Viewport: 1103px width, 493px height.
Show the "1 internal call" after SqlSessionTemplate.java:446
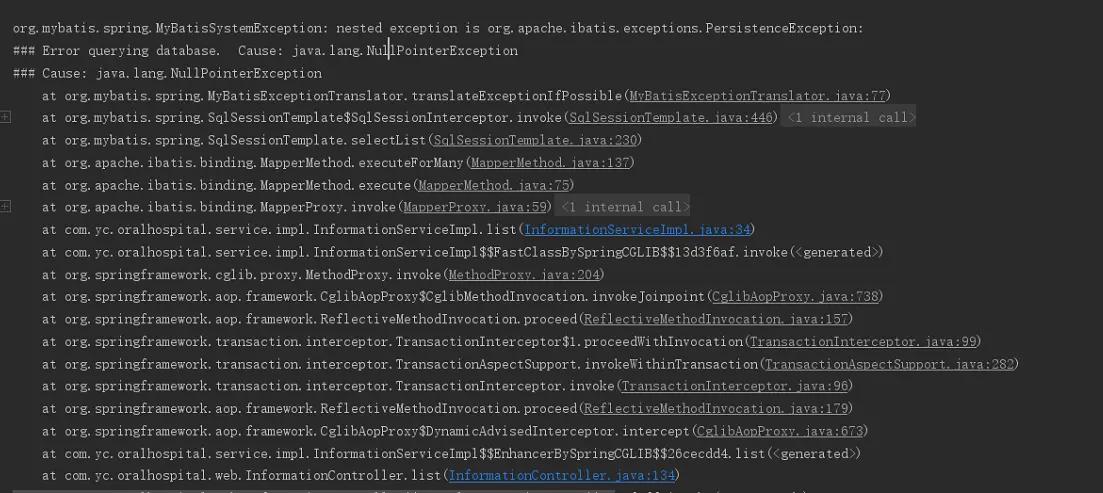(x=852, y=117)
